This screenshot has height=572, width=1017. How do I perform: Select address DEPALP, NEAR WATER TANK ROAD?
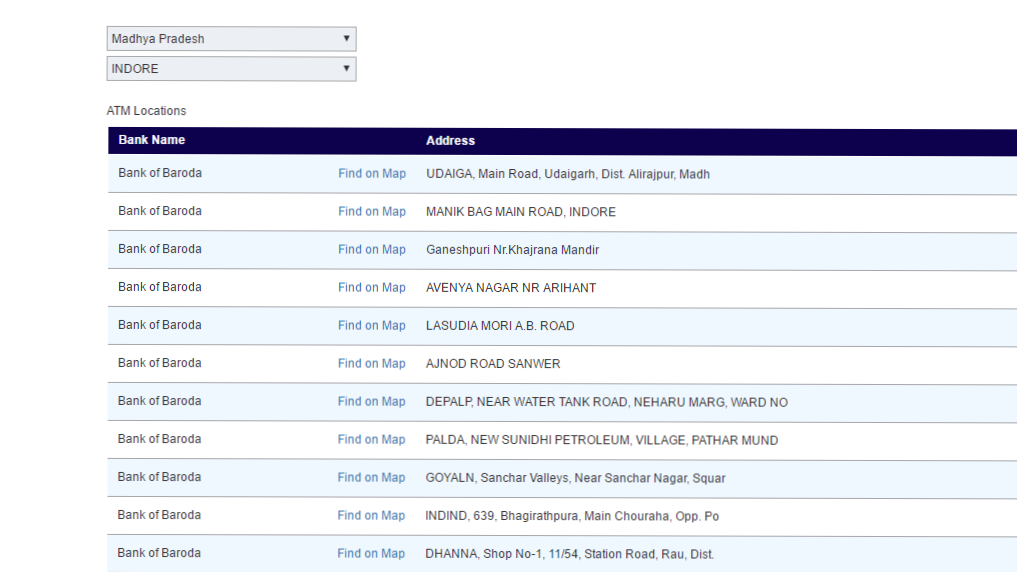pyautogui.click(x=606, y=402)
